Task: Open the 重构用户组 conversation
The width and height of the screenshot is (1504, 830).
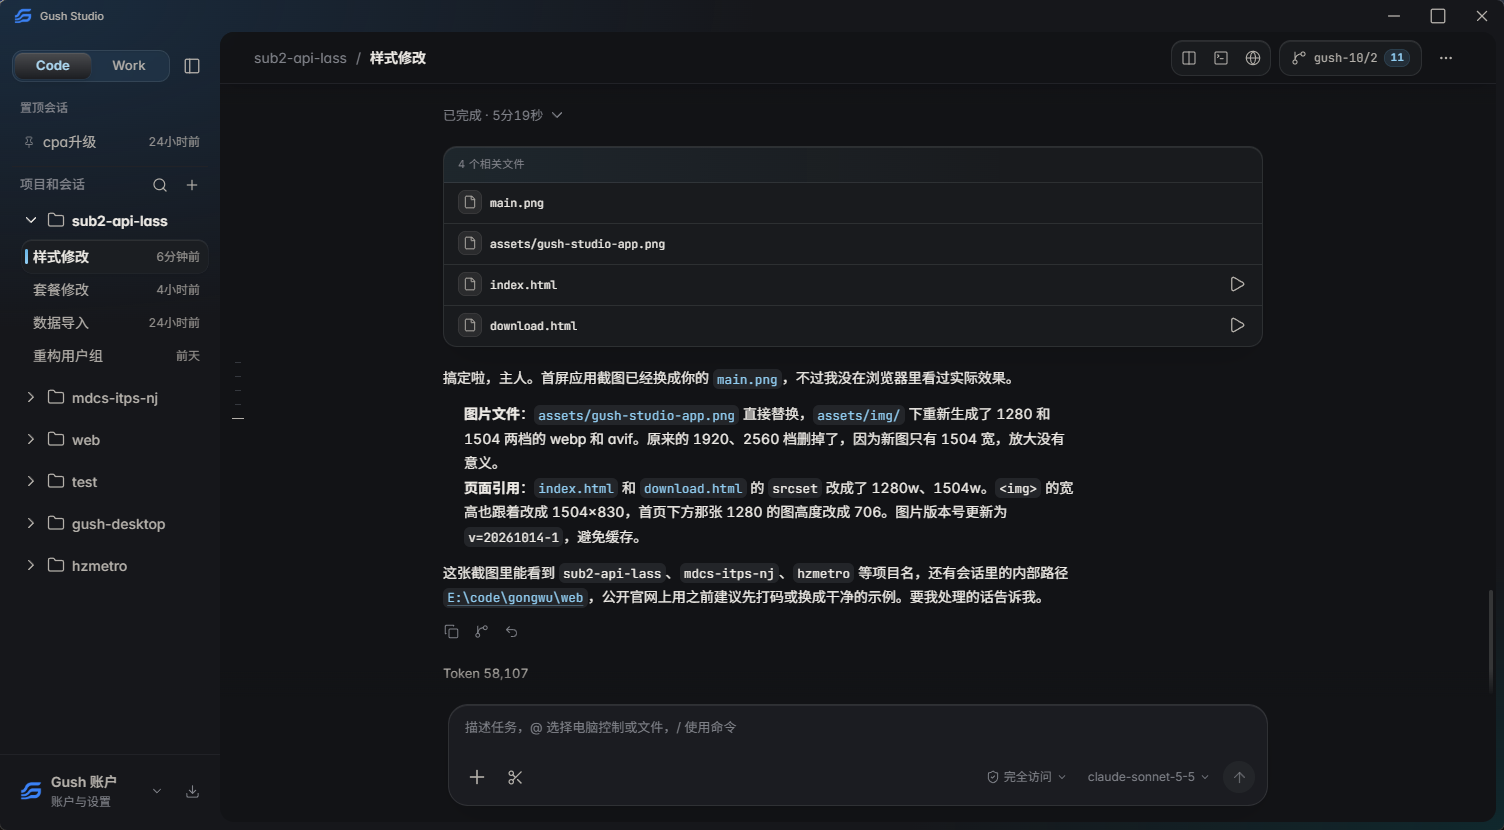Action: coord(115,356)
